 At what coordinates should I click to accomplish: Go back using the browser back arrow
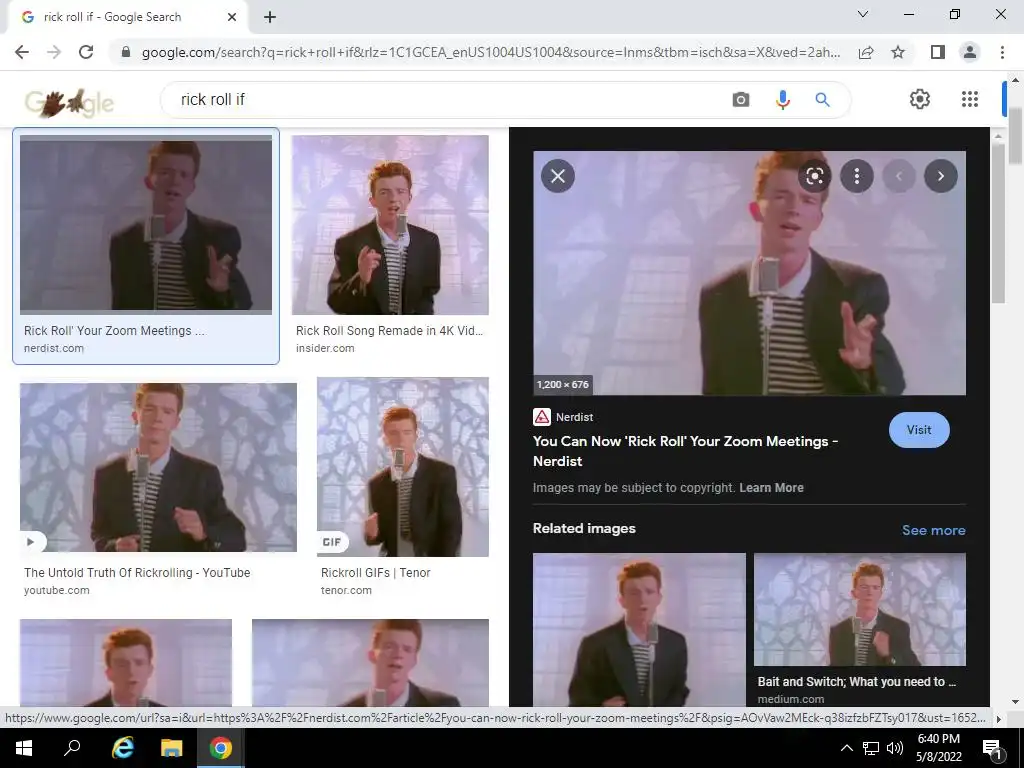pos(22,52)
